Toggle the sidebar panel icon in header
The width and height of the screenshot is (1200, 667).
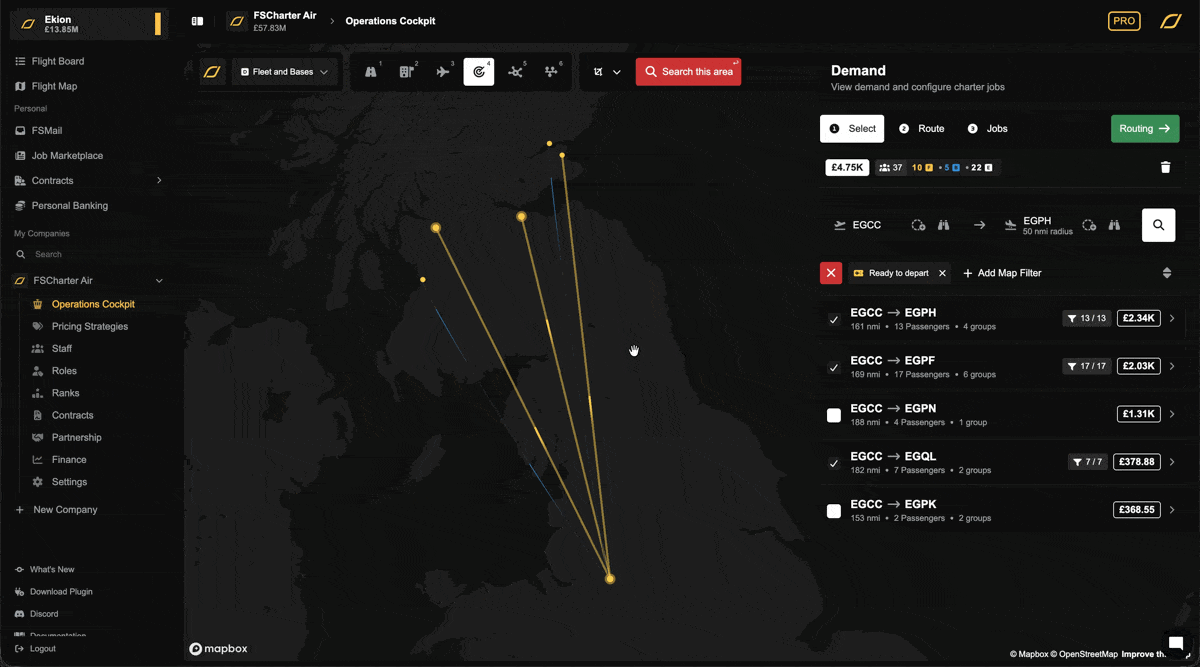tap(197, 21)
